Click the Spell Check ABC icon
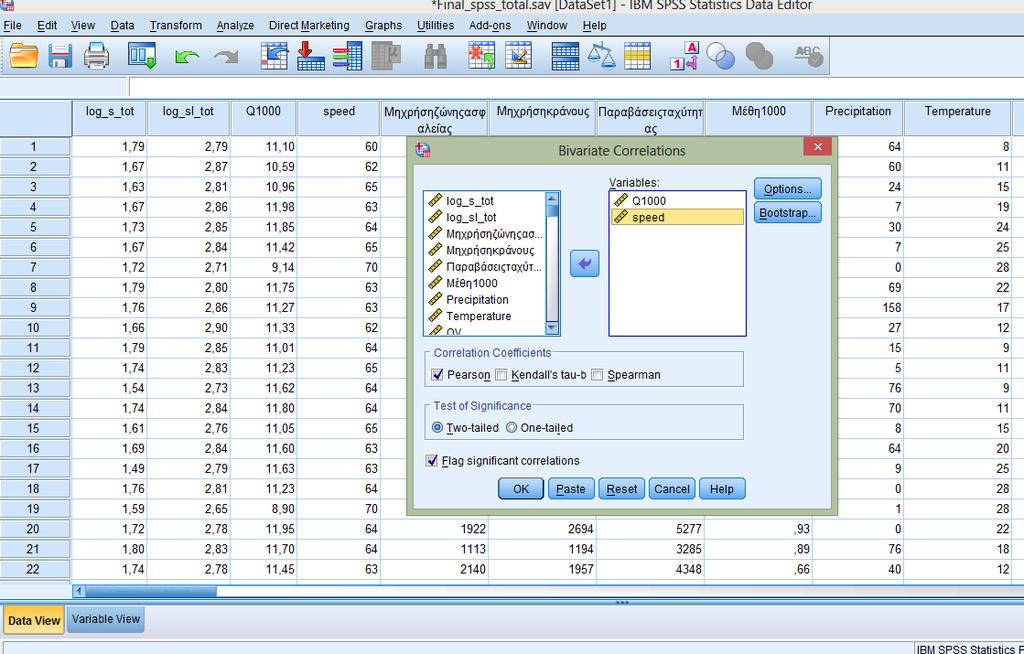This screenshot has height=654, width=1024. pyautogui.click(x=808, y=56)
